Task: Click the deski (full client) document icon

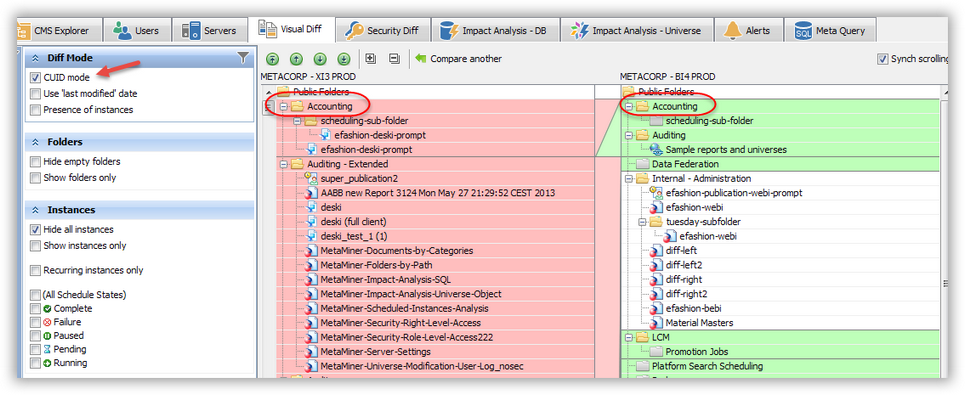Action: click(x=311, y=221)
